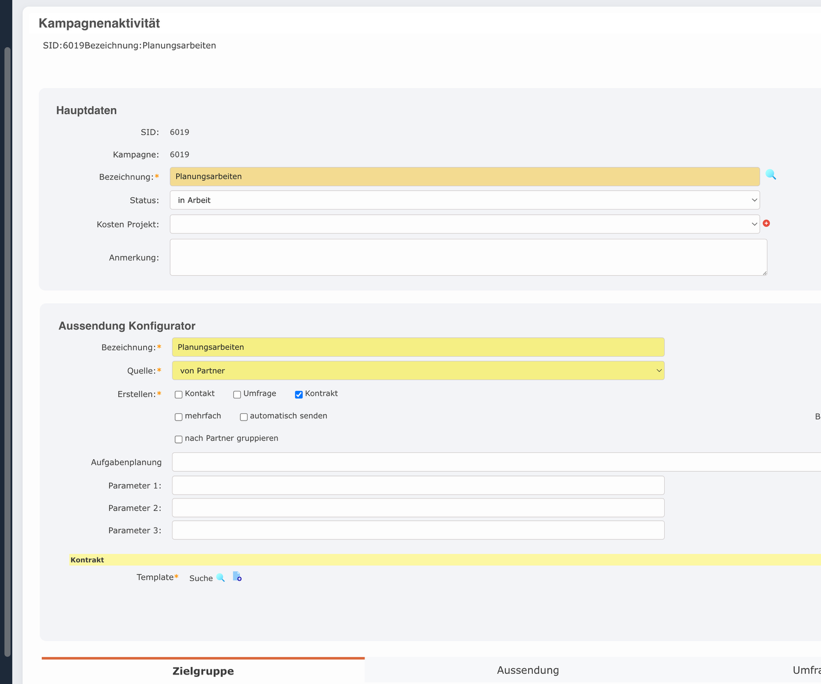Disable the Kontrakt checkbox under Erstellen
Screen dimensions: 821x684
[298, 393]
